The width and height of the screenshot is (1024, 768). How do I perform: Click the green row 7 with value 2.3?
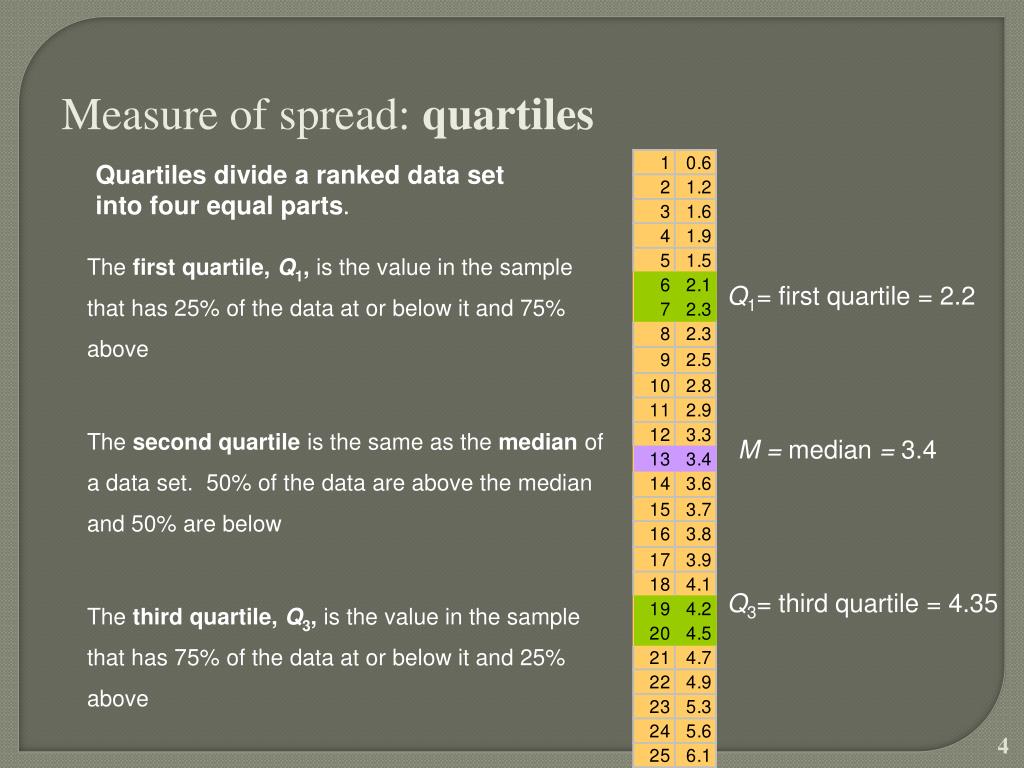(675, 309)
